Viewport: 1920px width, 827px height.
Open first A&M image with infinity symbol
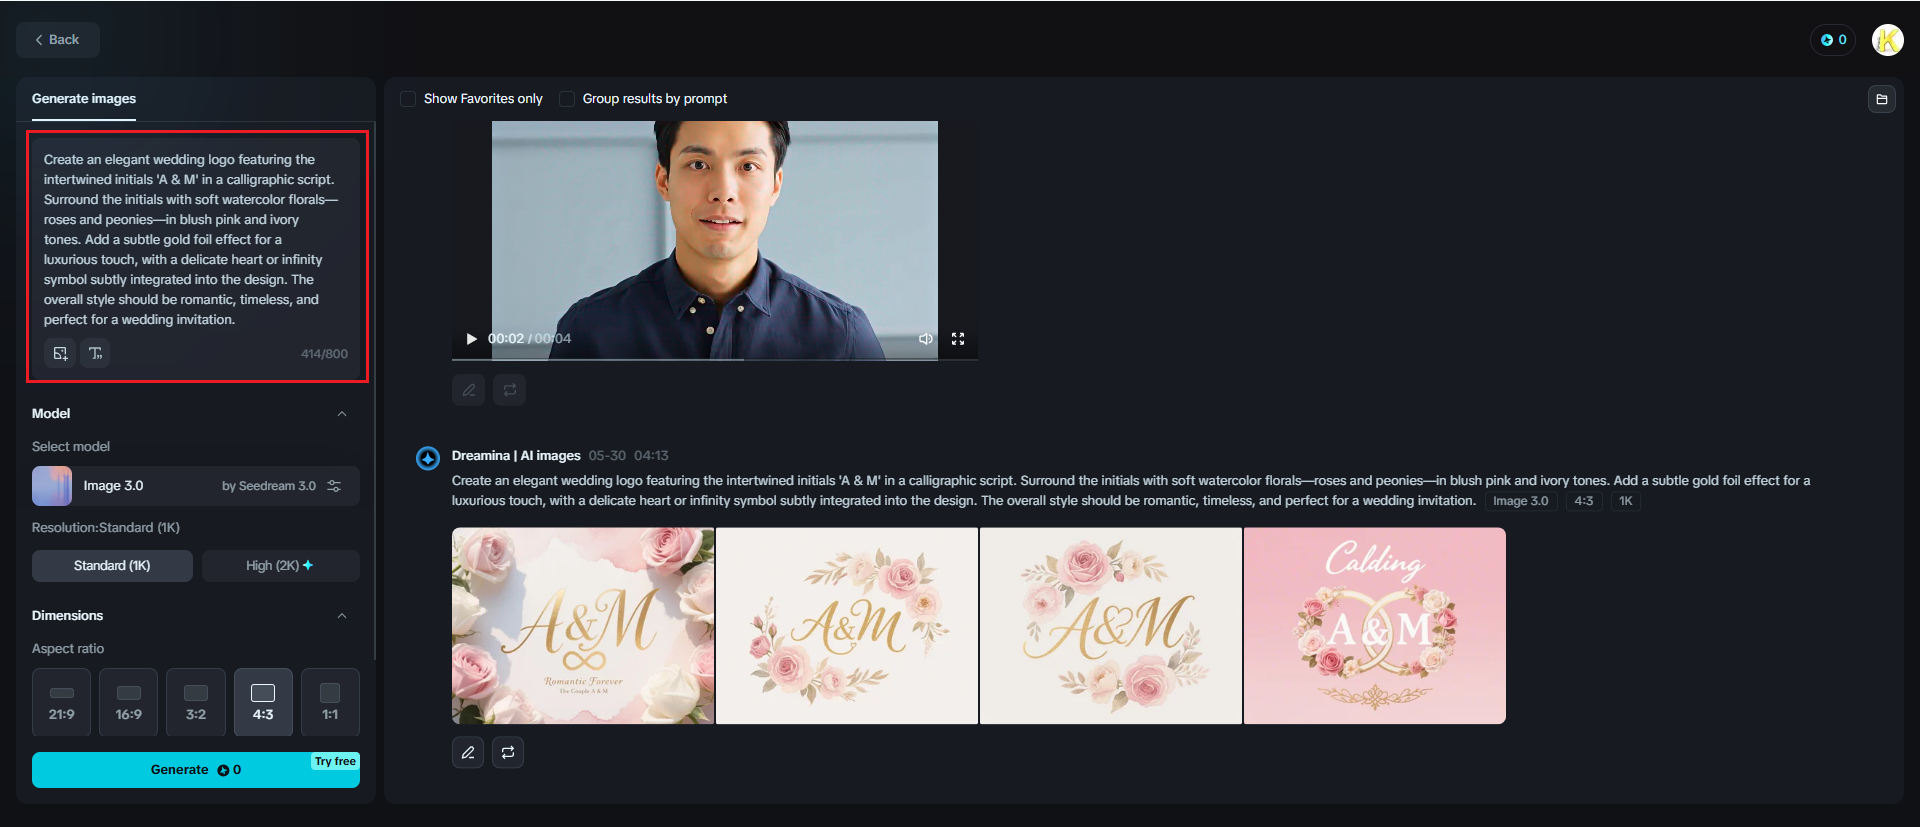[x=583, y=626]
